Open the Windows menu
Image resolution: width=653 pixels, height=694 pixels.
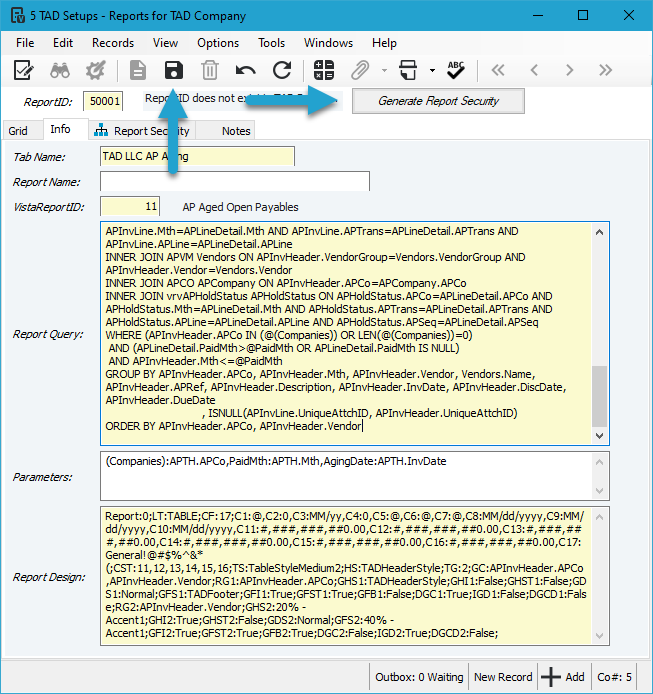click(328, 43)
